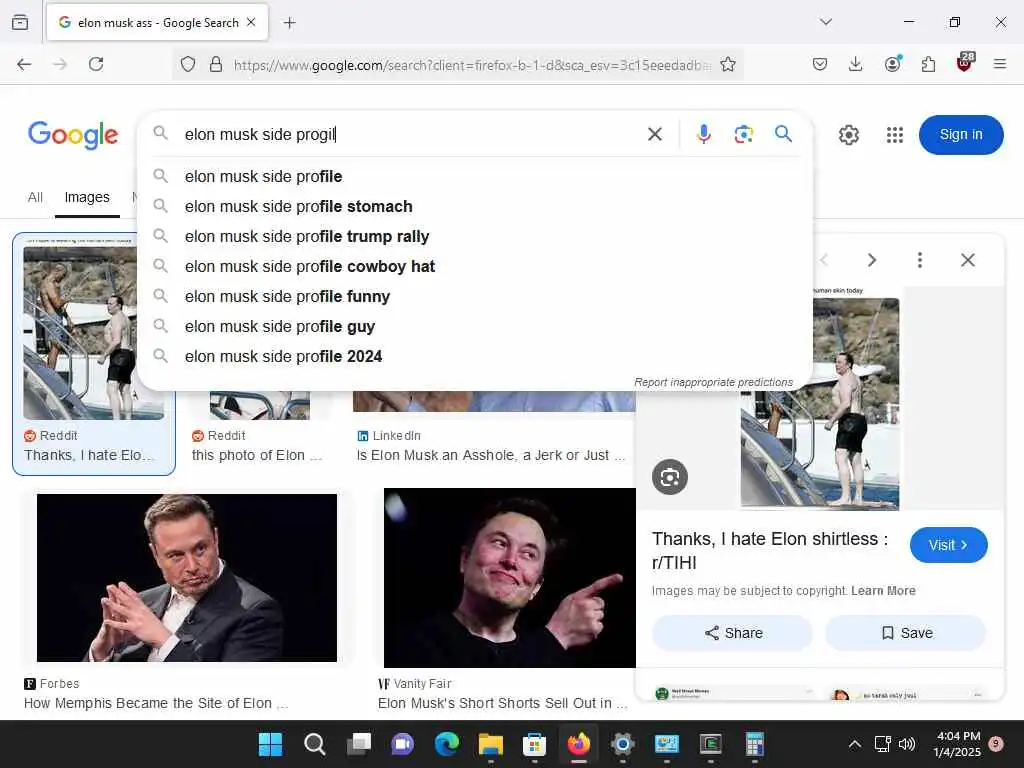Bookmark this page with star icon
The image size is (1024, 768).
tap(728, 64)
